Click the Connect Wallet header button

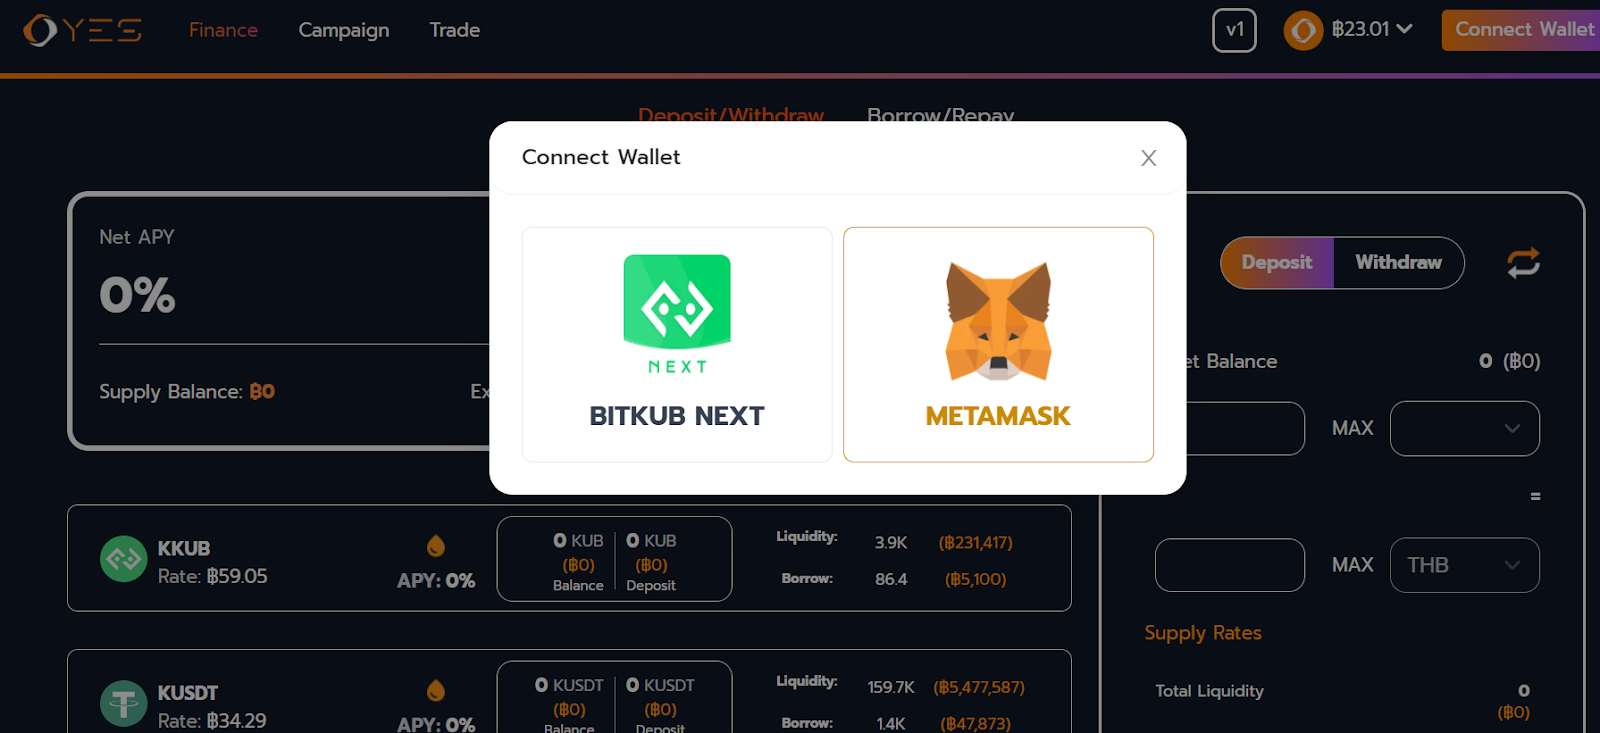[x=1523, y=30]
